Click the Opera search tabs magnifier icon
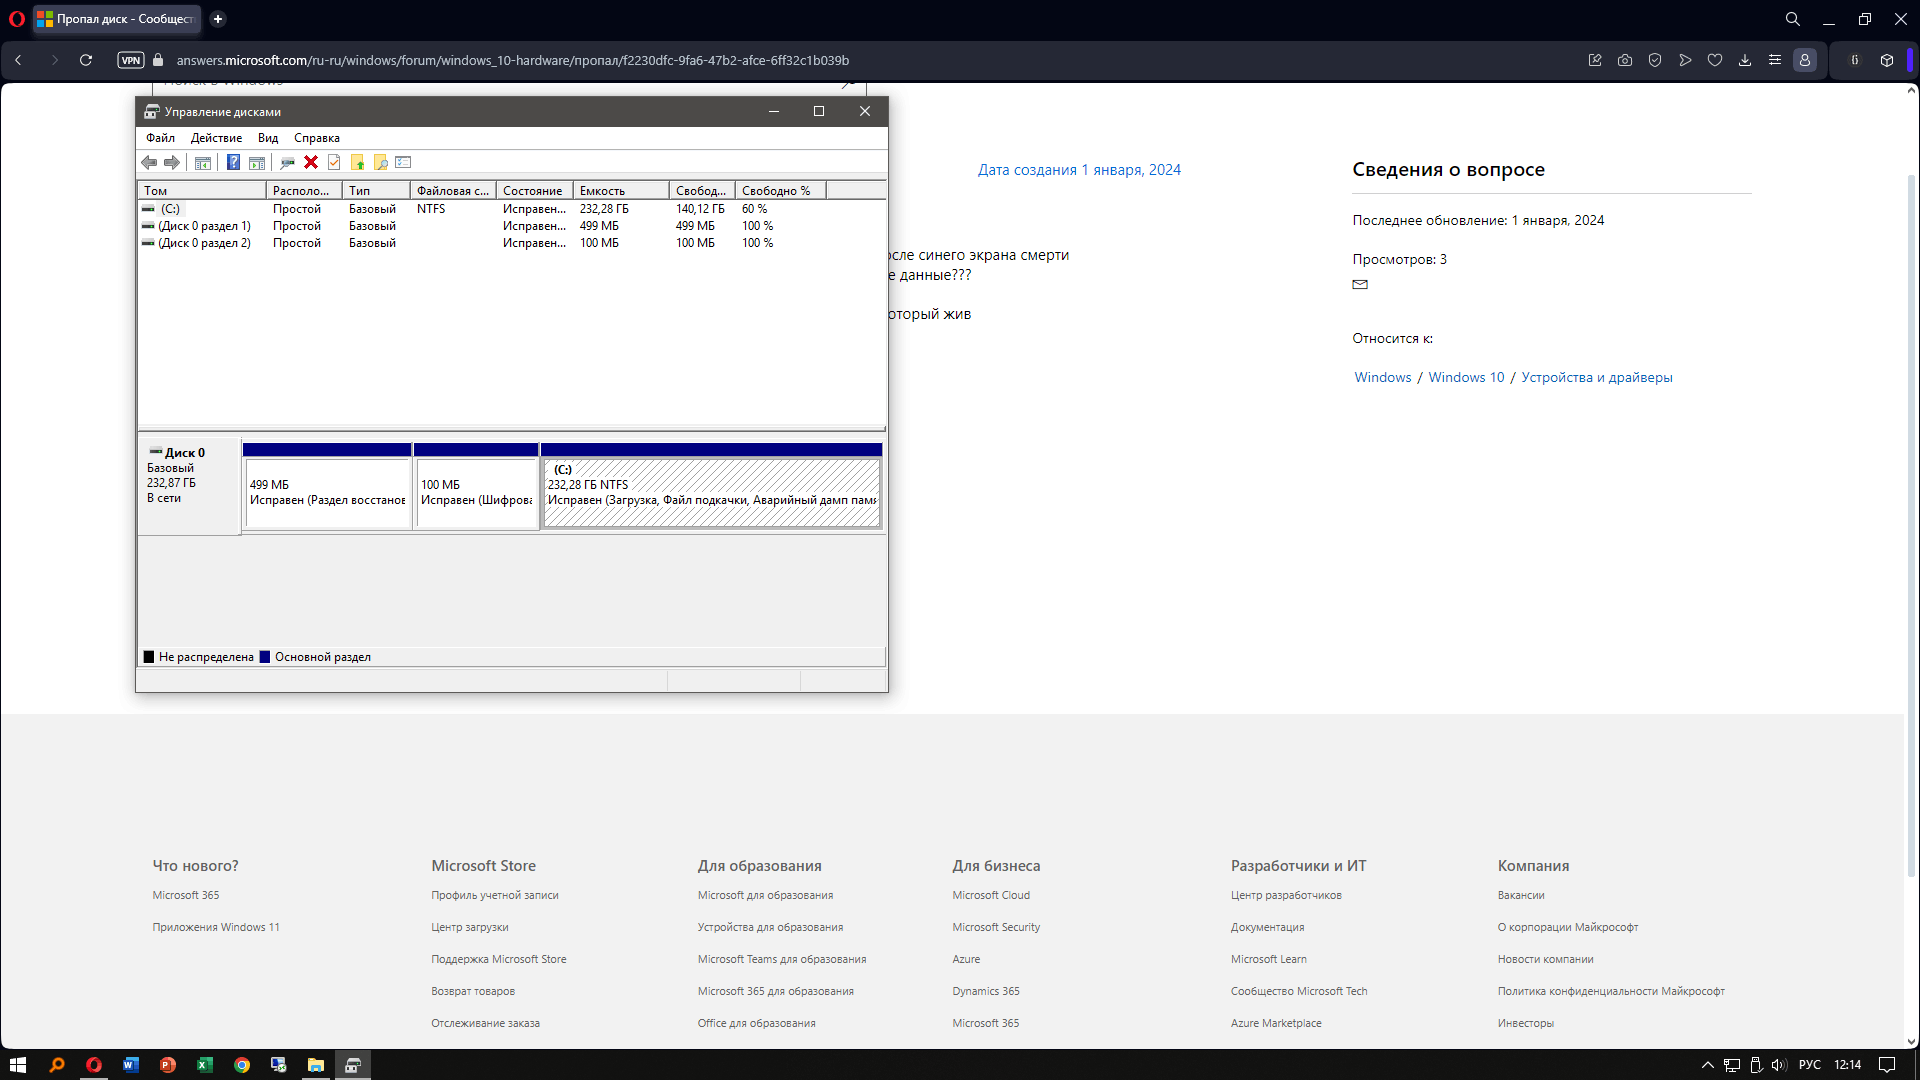This screenshot has width=1920, height=1080. pyautogui.click(x=1793, y=19)
